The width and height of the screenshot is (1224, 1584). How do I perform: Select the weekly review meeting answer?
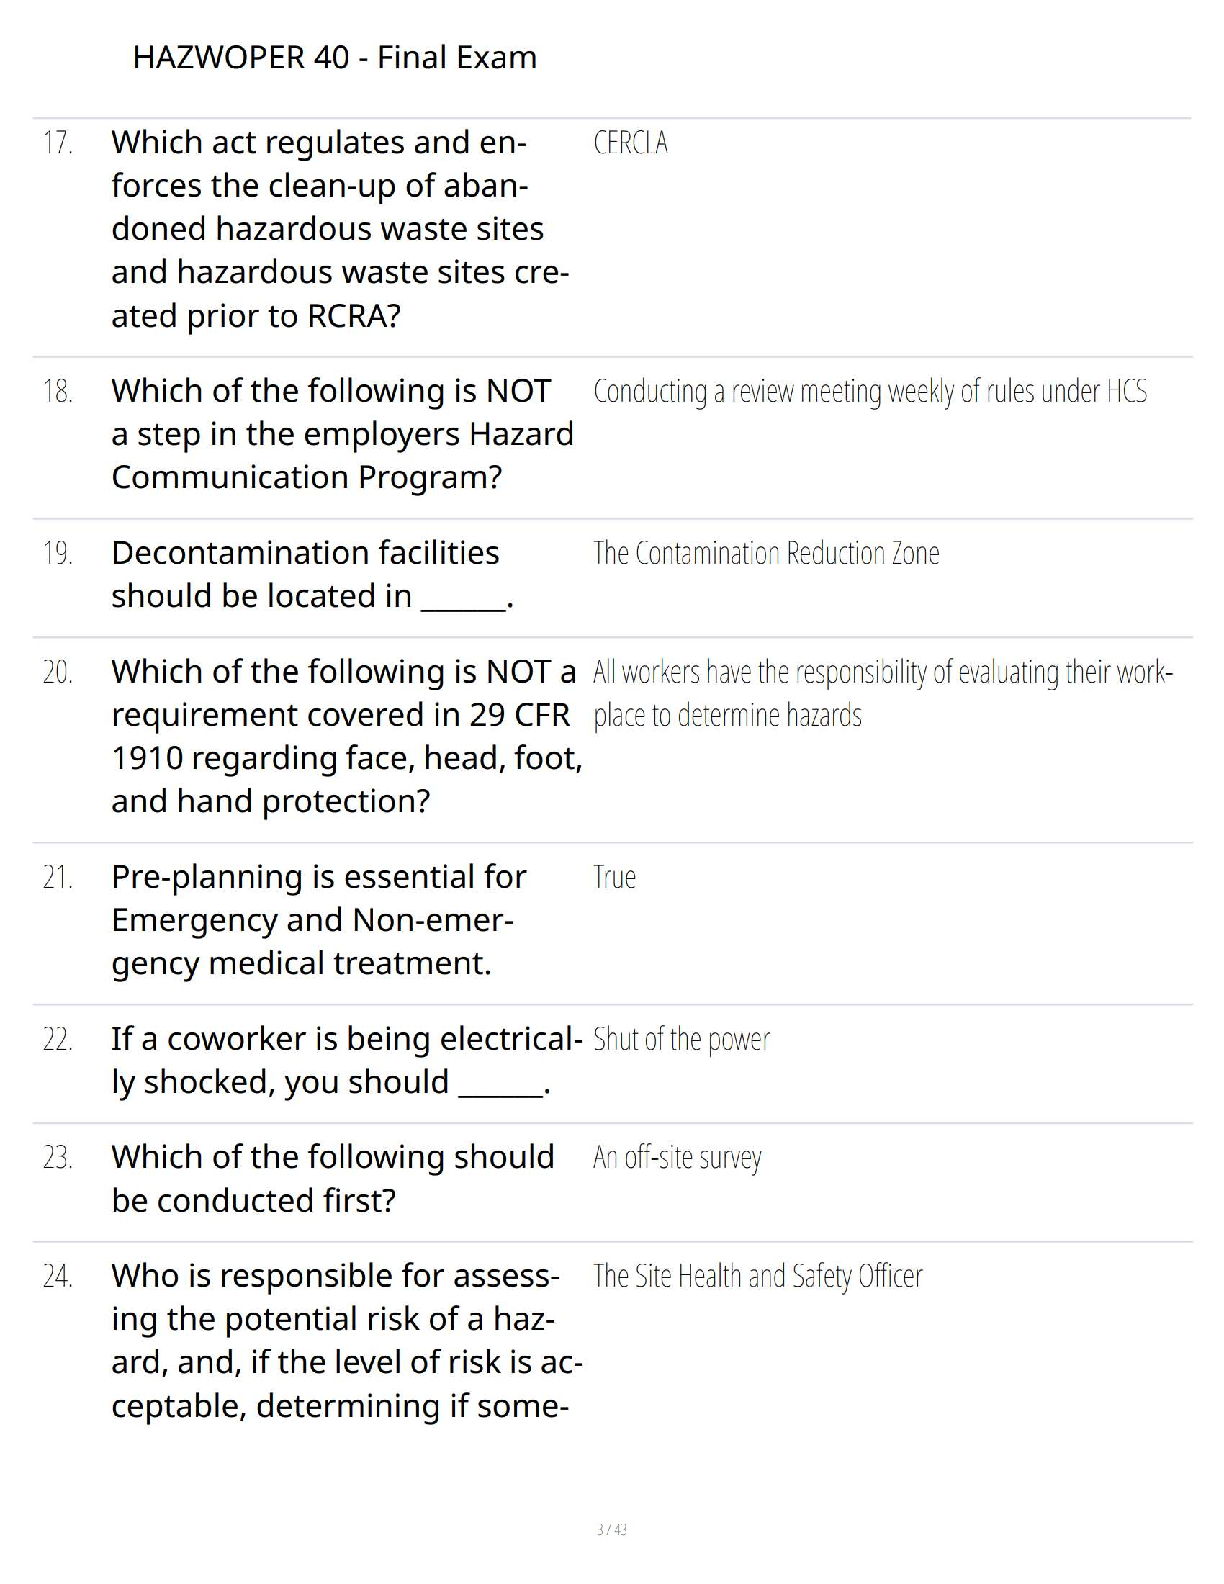[x=869, y=391]
